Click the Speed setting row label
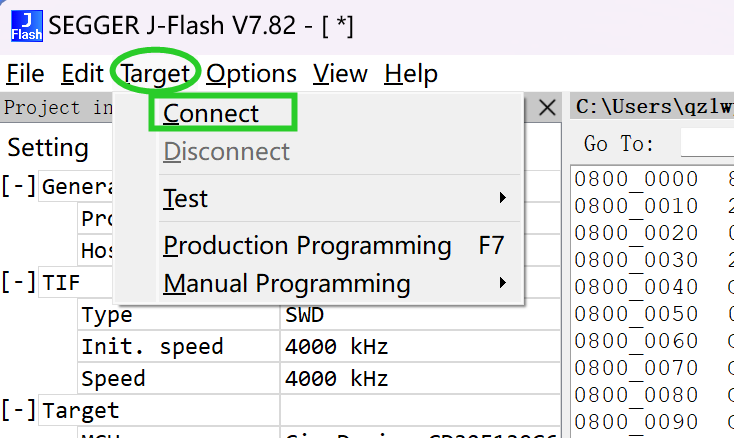 (x=113, y=379)
